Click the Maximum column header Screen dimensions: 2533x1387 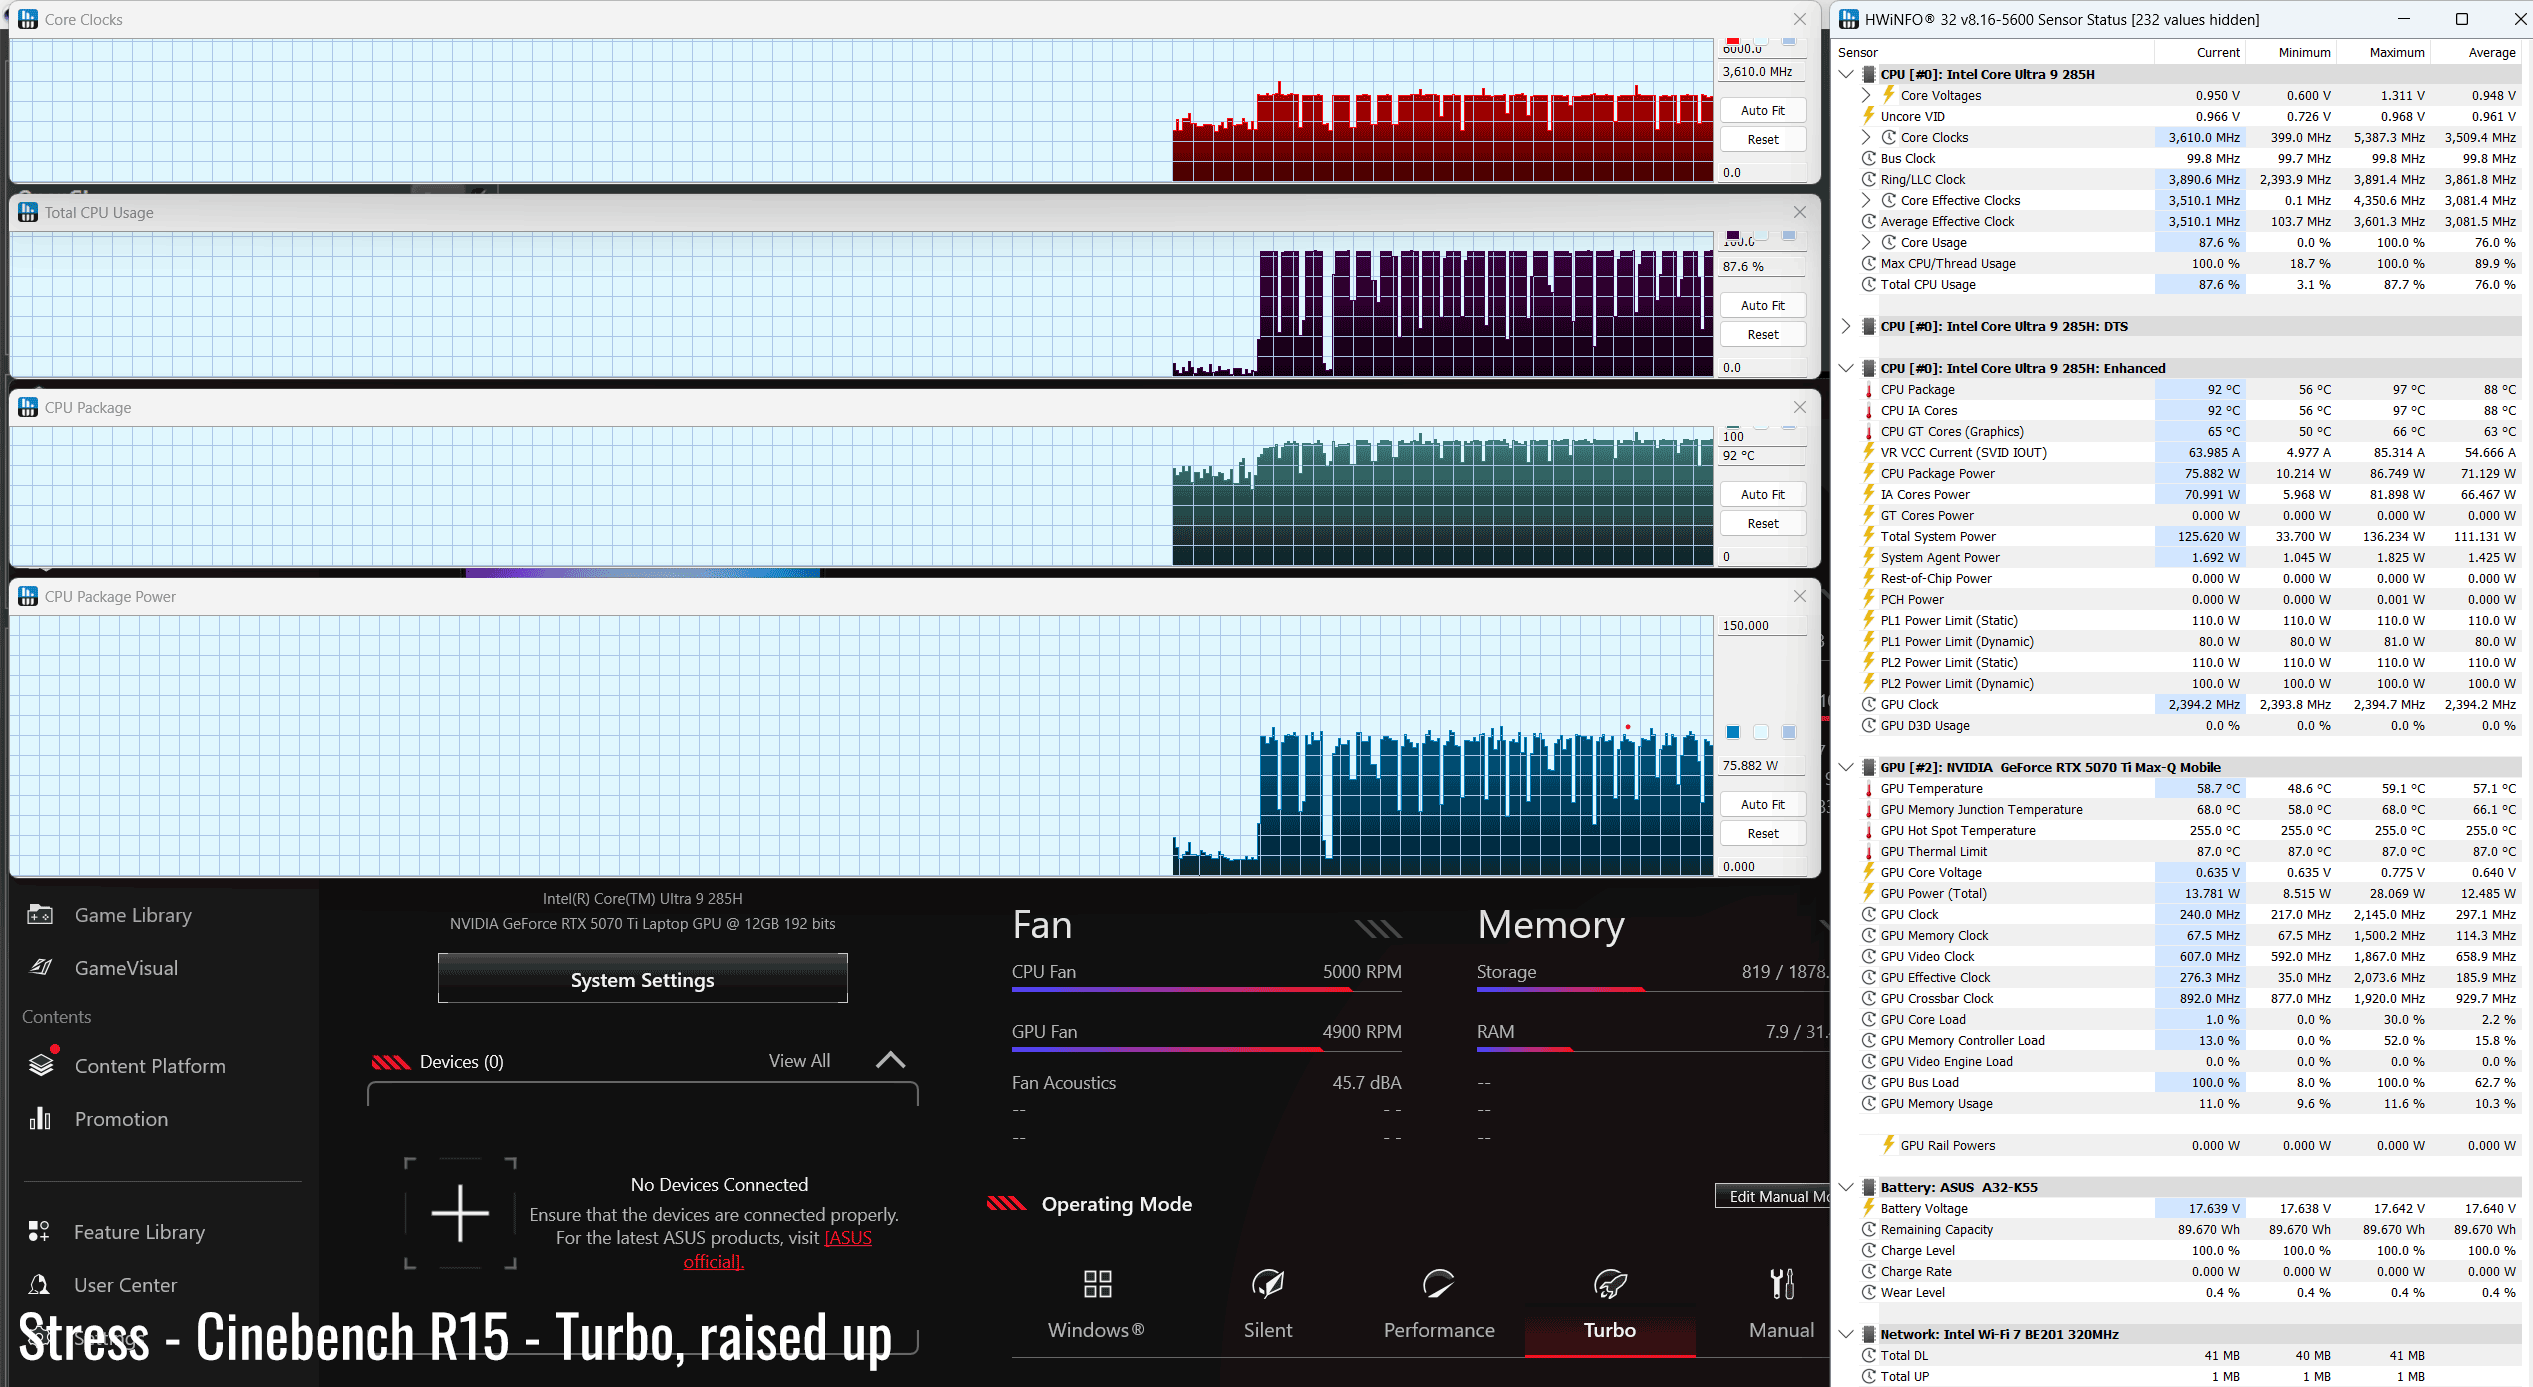click(2384, 52)
